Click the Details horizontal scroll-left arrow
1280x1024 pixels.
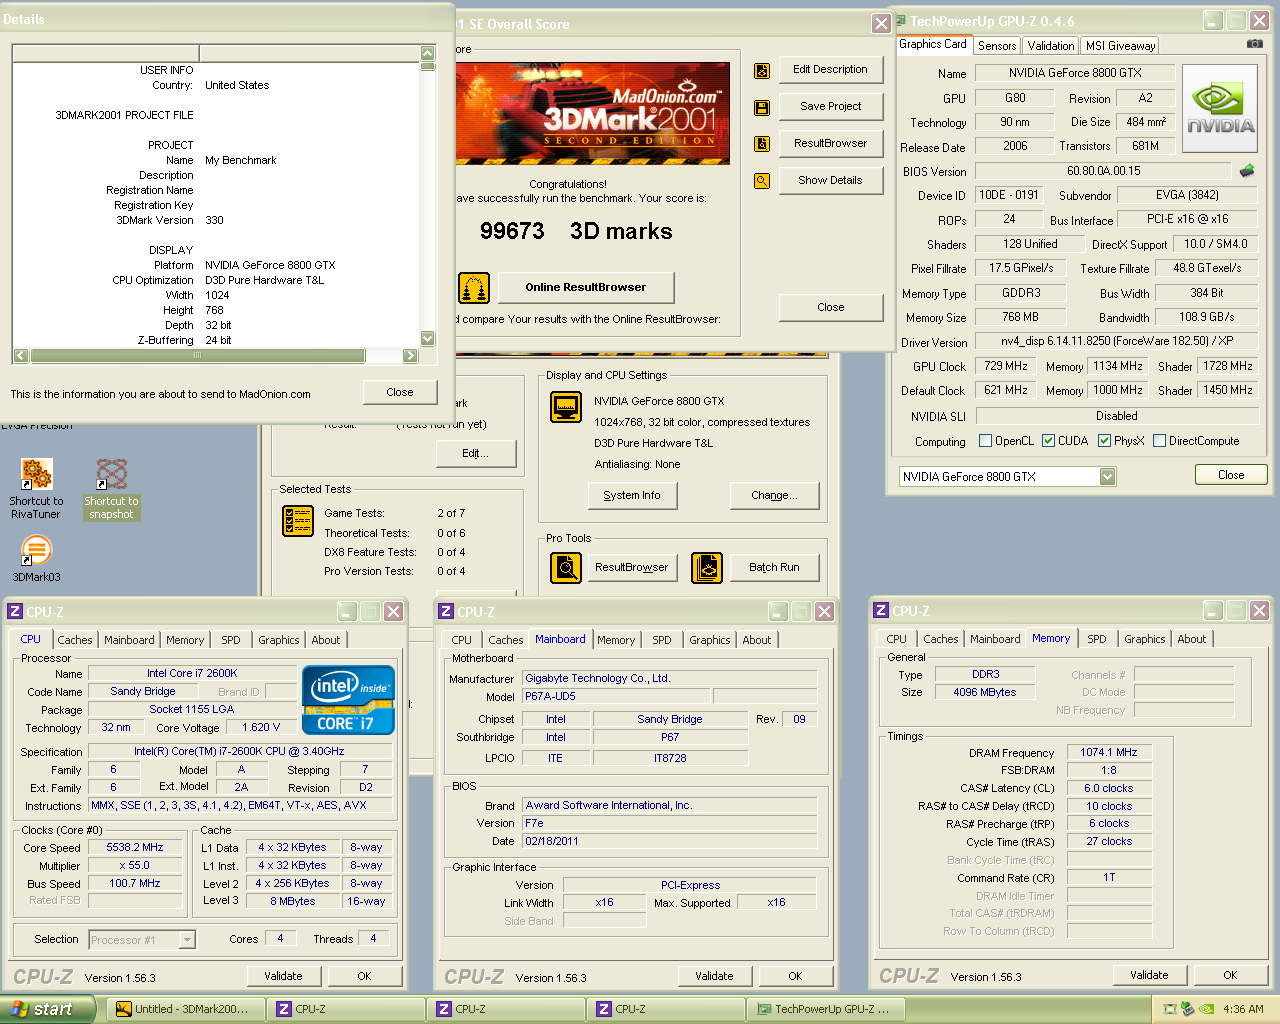coord(21,355)
